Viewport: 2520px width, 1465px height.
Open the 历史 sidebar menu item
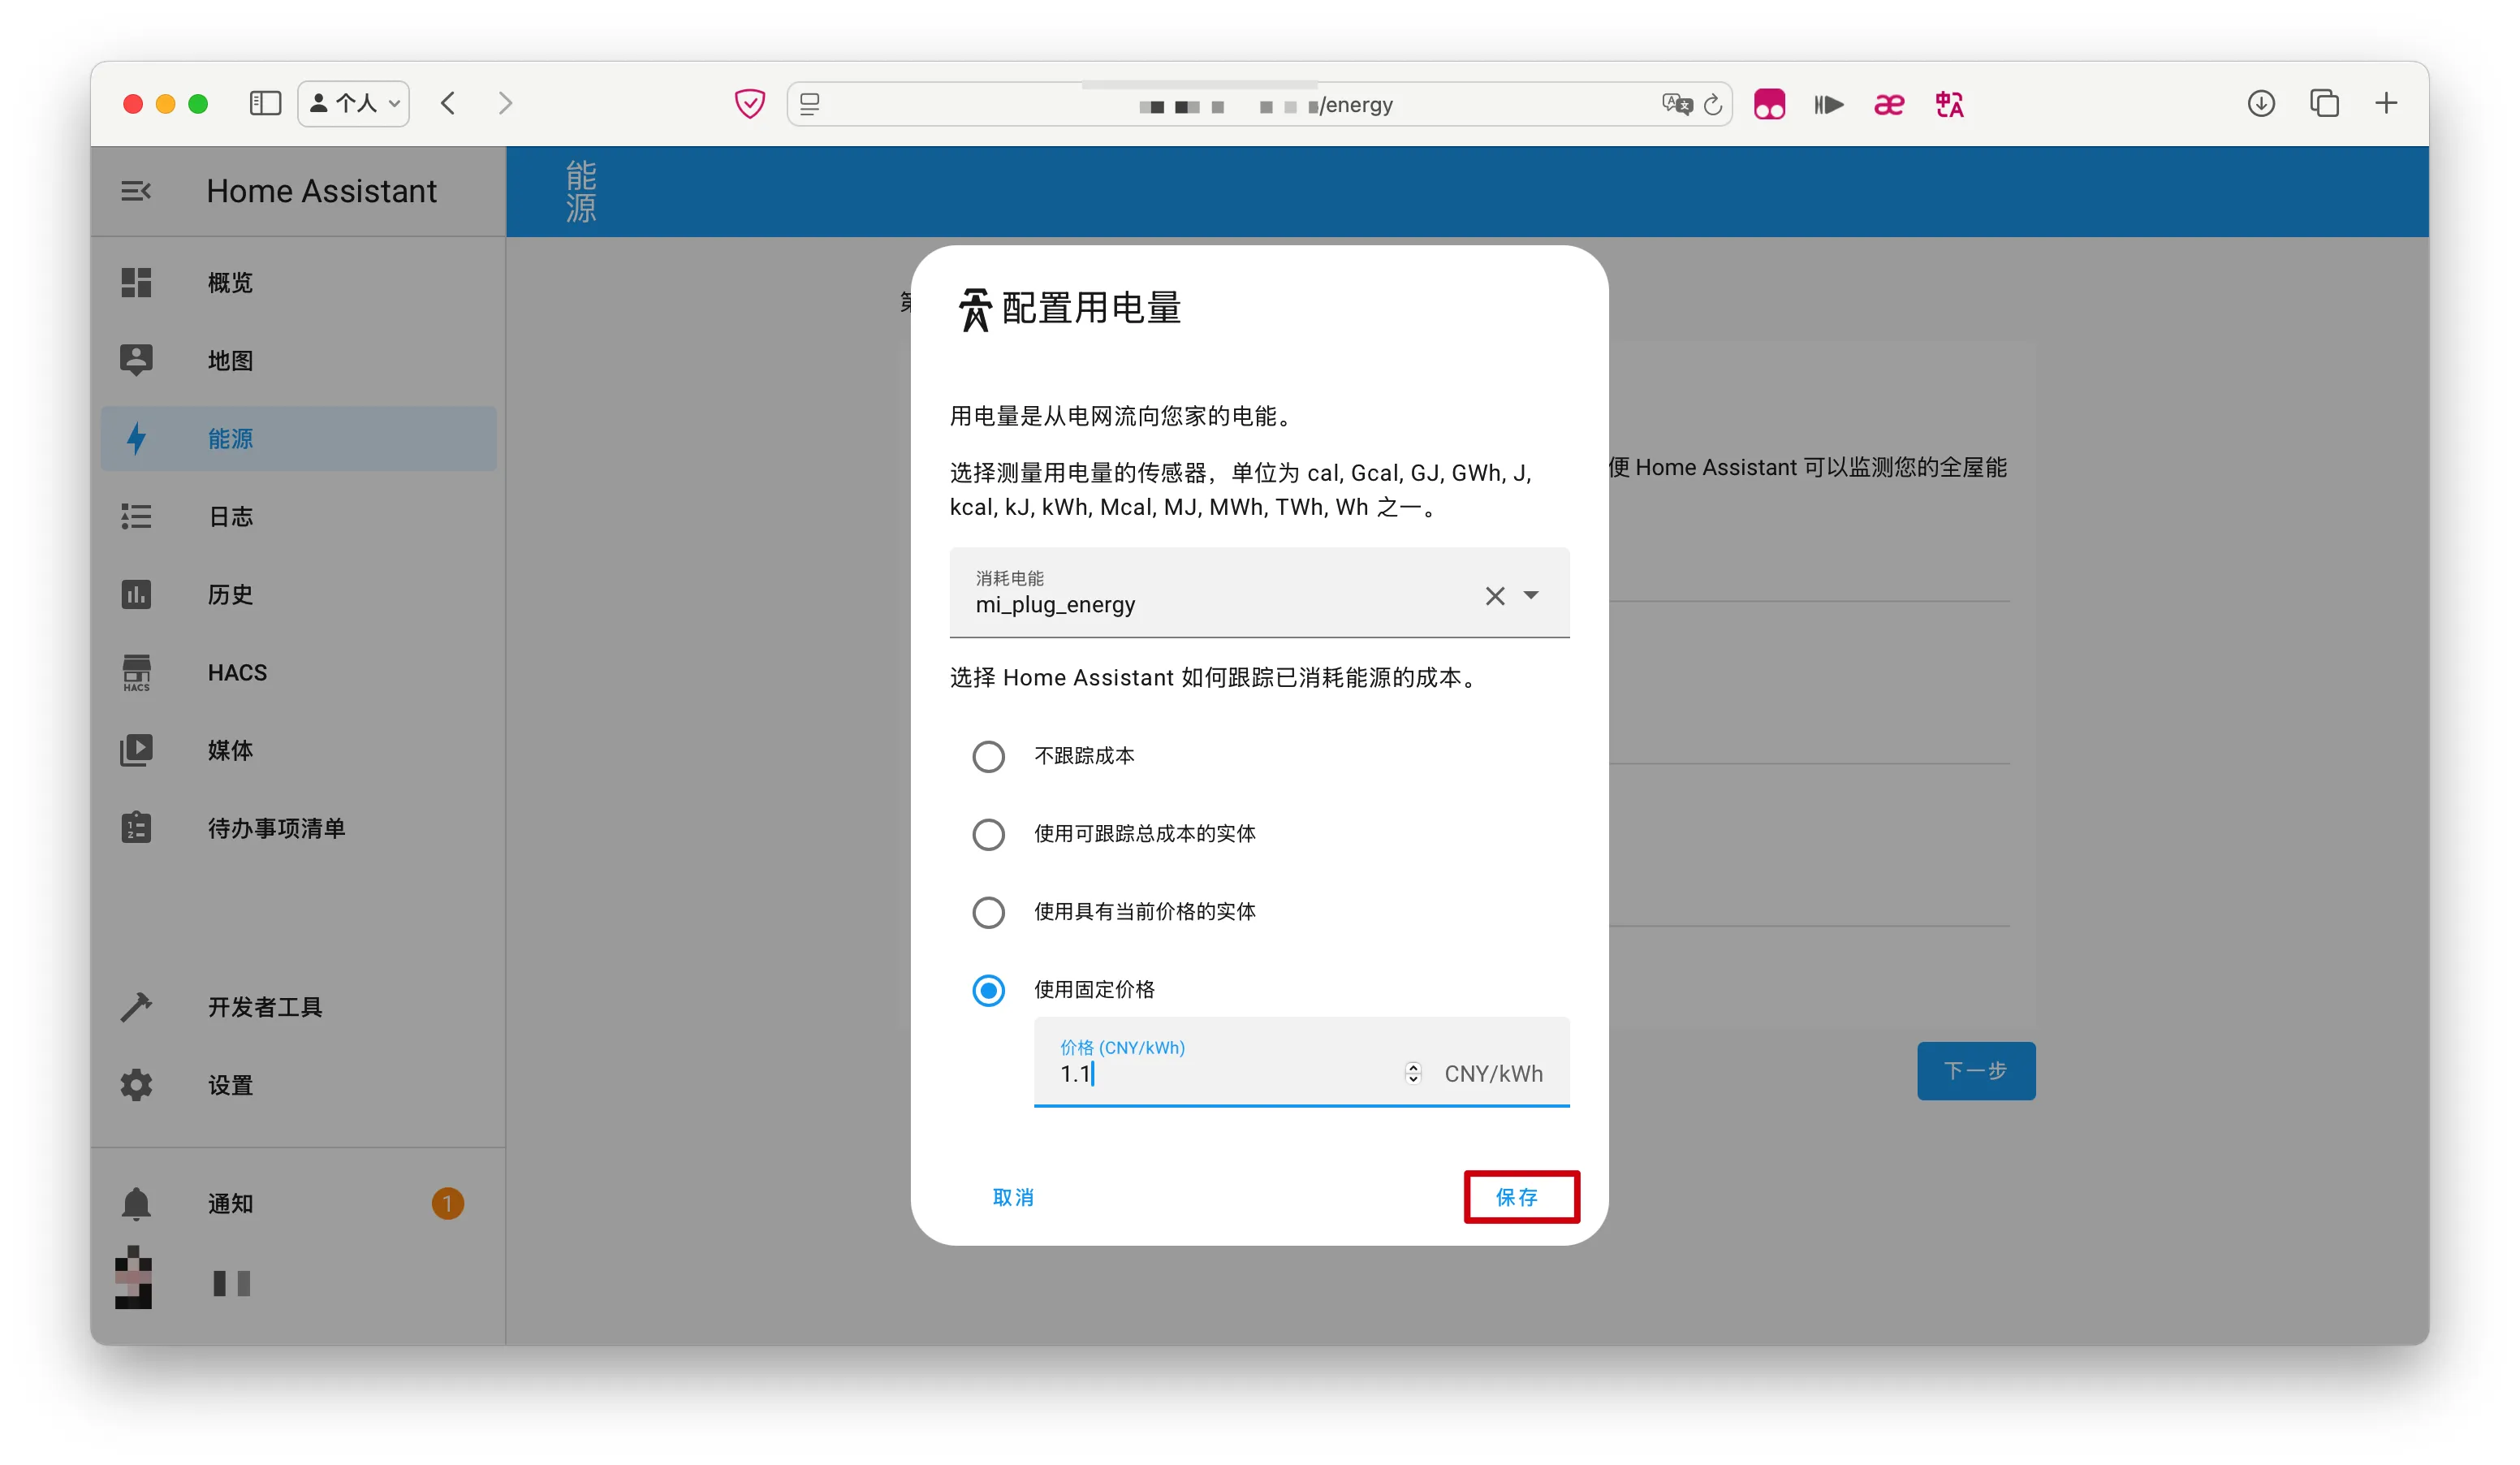pos(298,594)
